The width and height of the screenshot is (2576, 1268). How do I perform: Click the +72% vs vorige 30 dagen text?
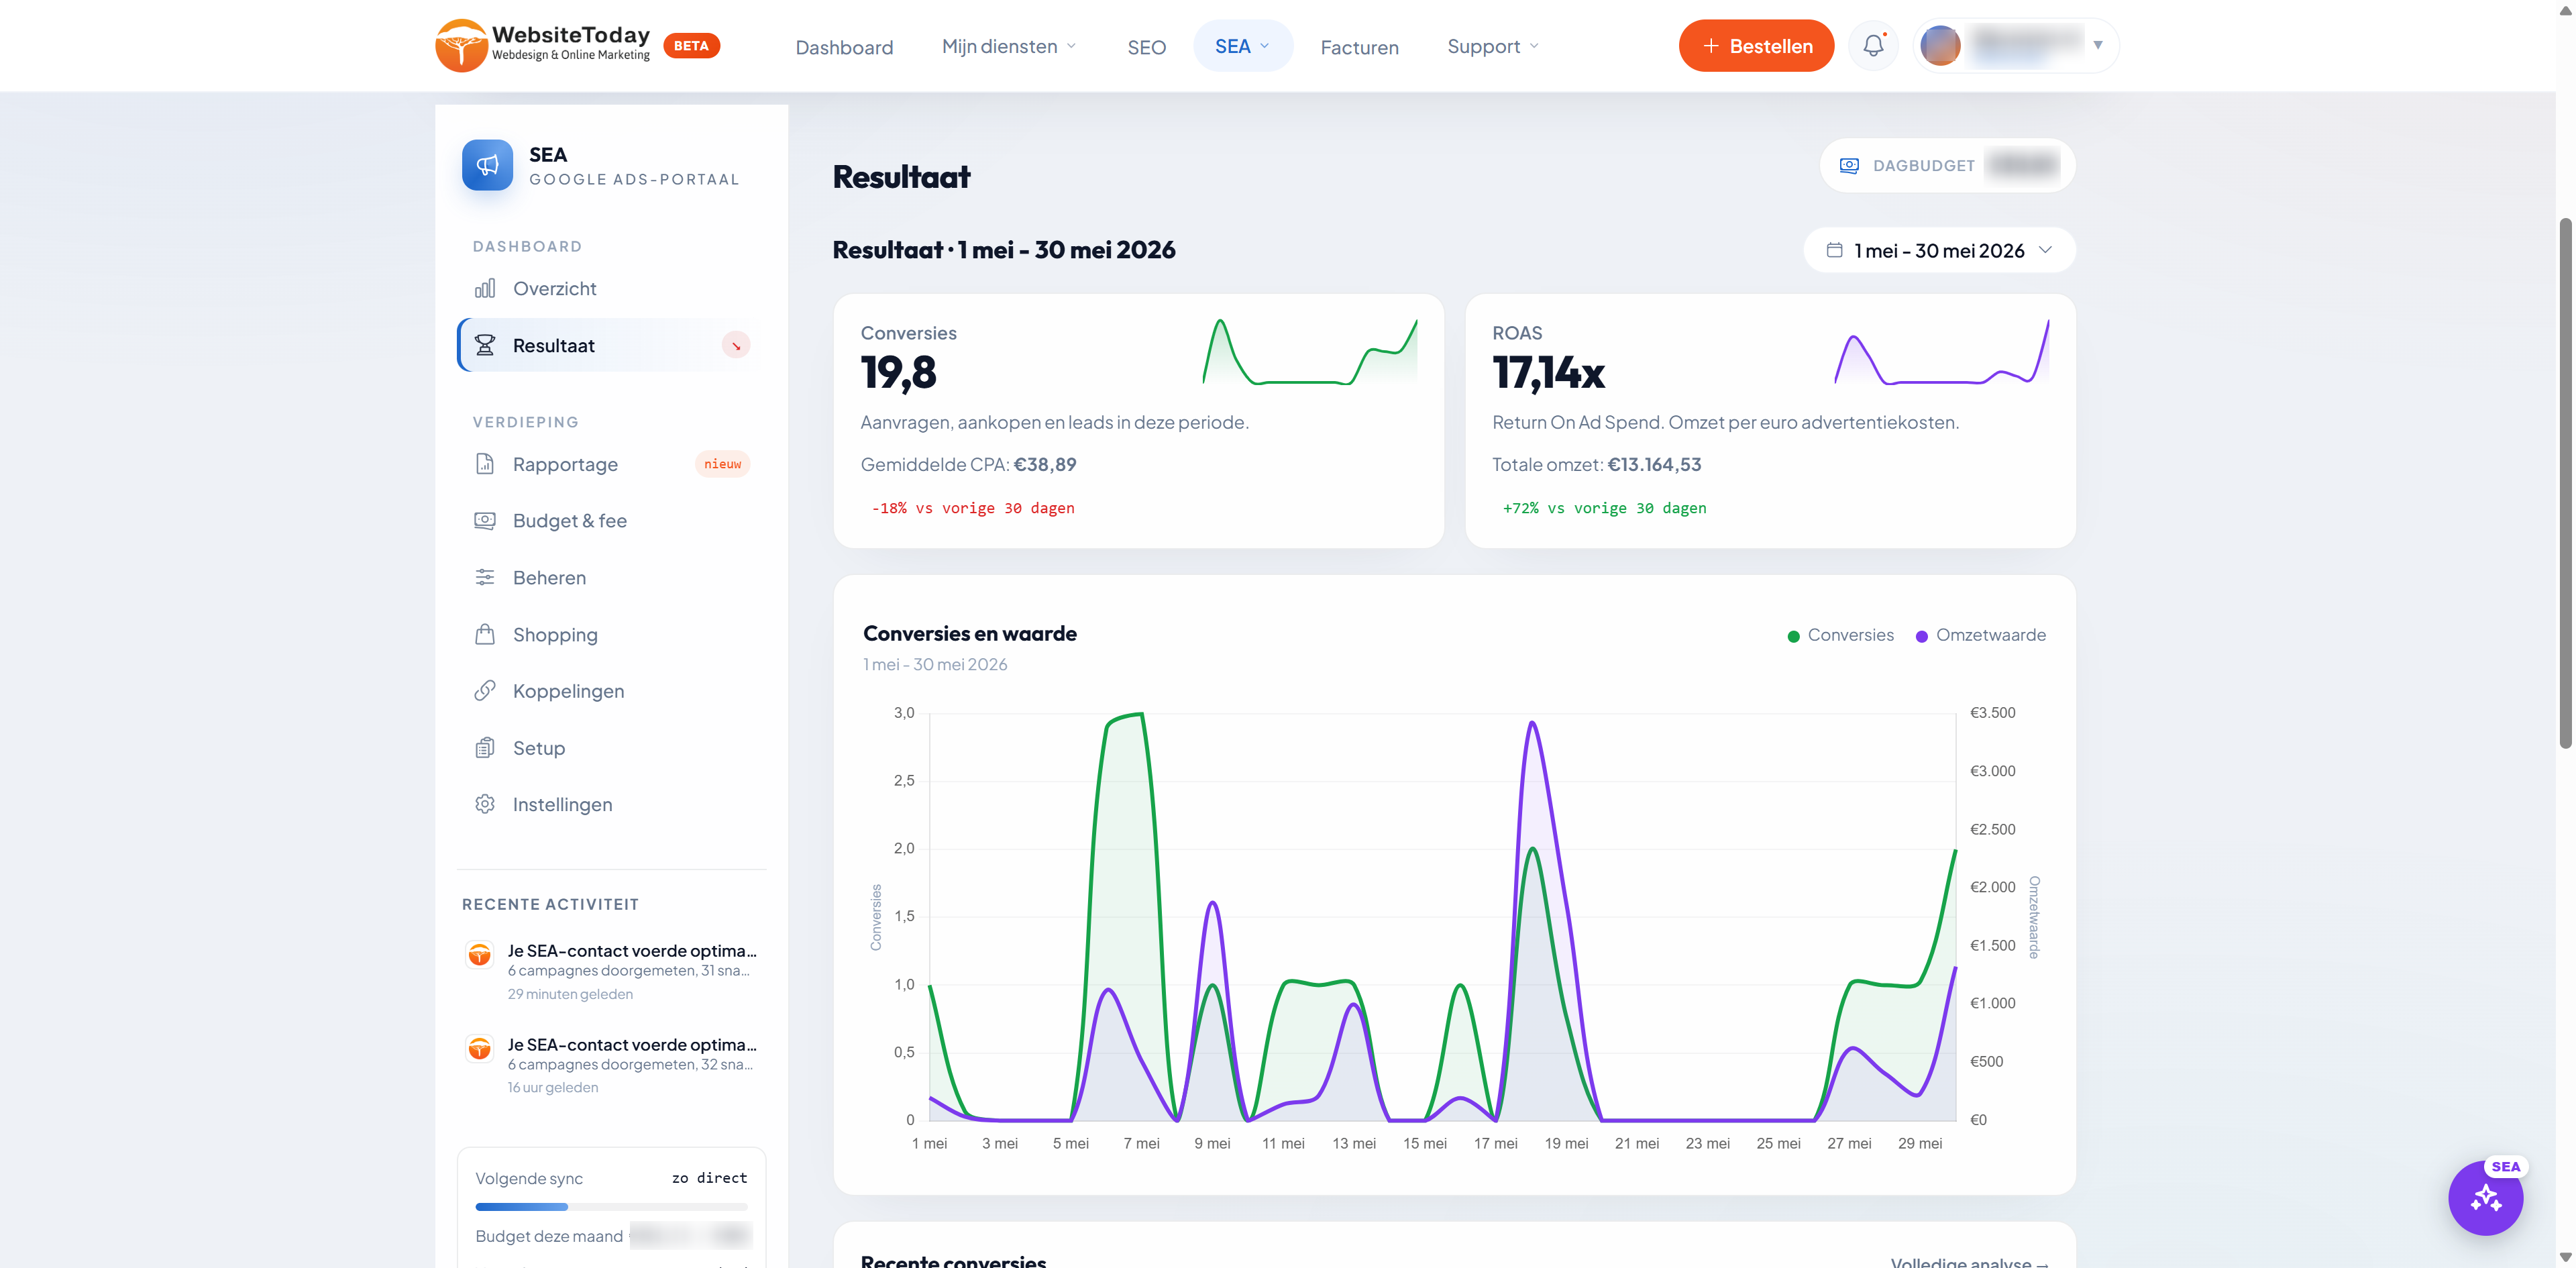pyautogui.click(x=1604, y=508)
